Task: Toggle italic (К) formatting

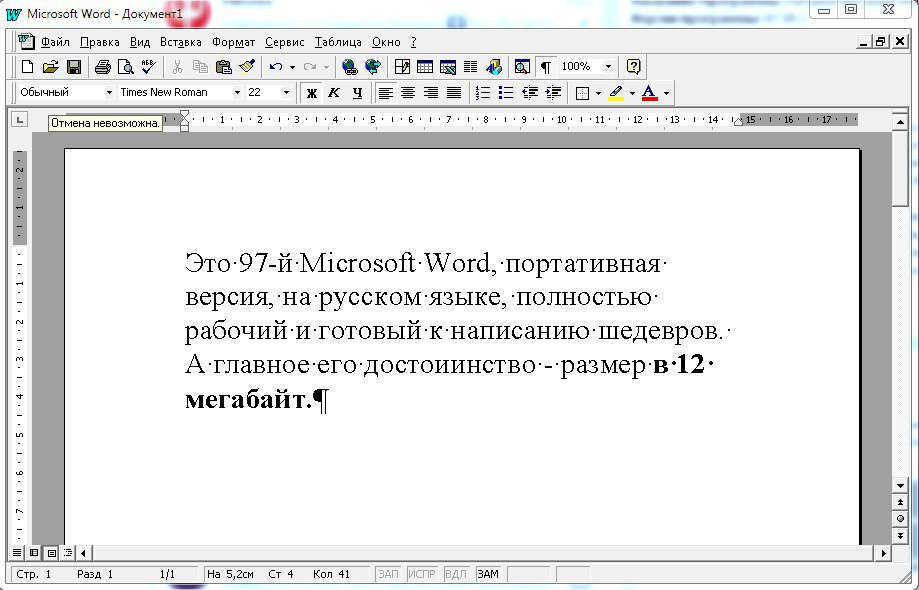Action: tap(334, 93)
